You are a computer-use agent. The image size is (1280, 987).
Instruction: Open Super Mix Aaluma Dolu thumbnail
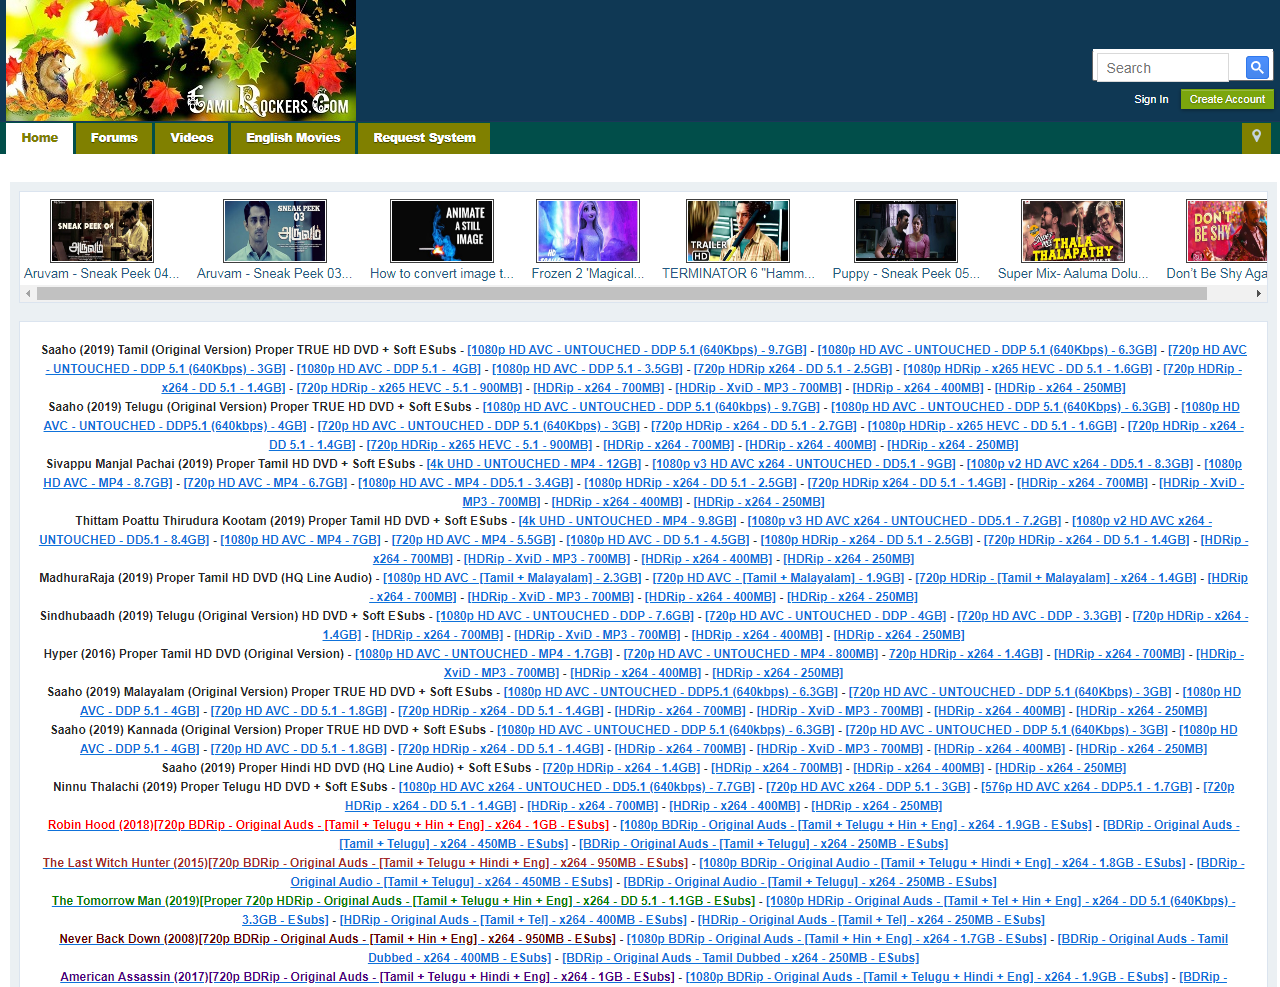point(1073,231)
